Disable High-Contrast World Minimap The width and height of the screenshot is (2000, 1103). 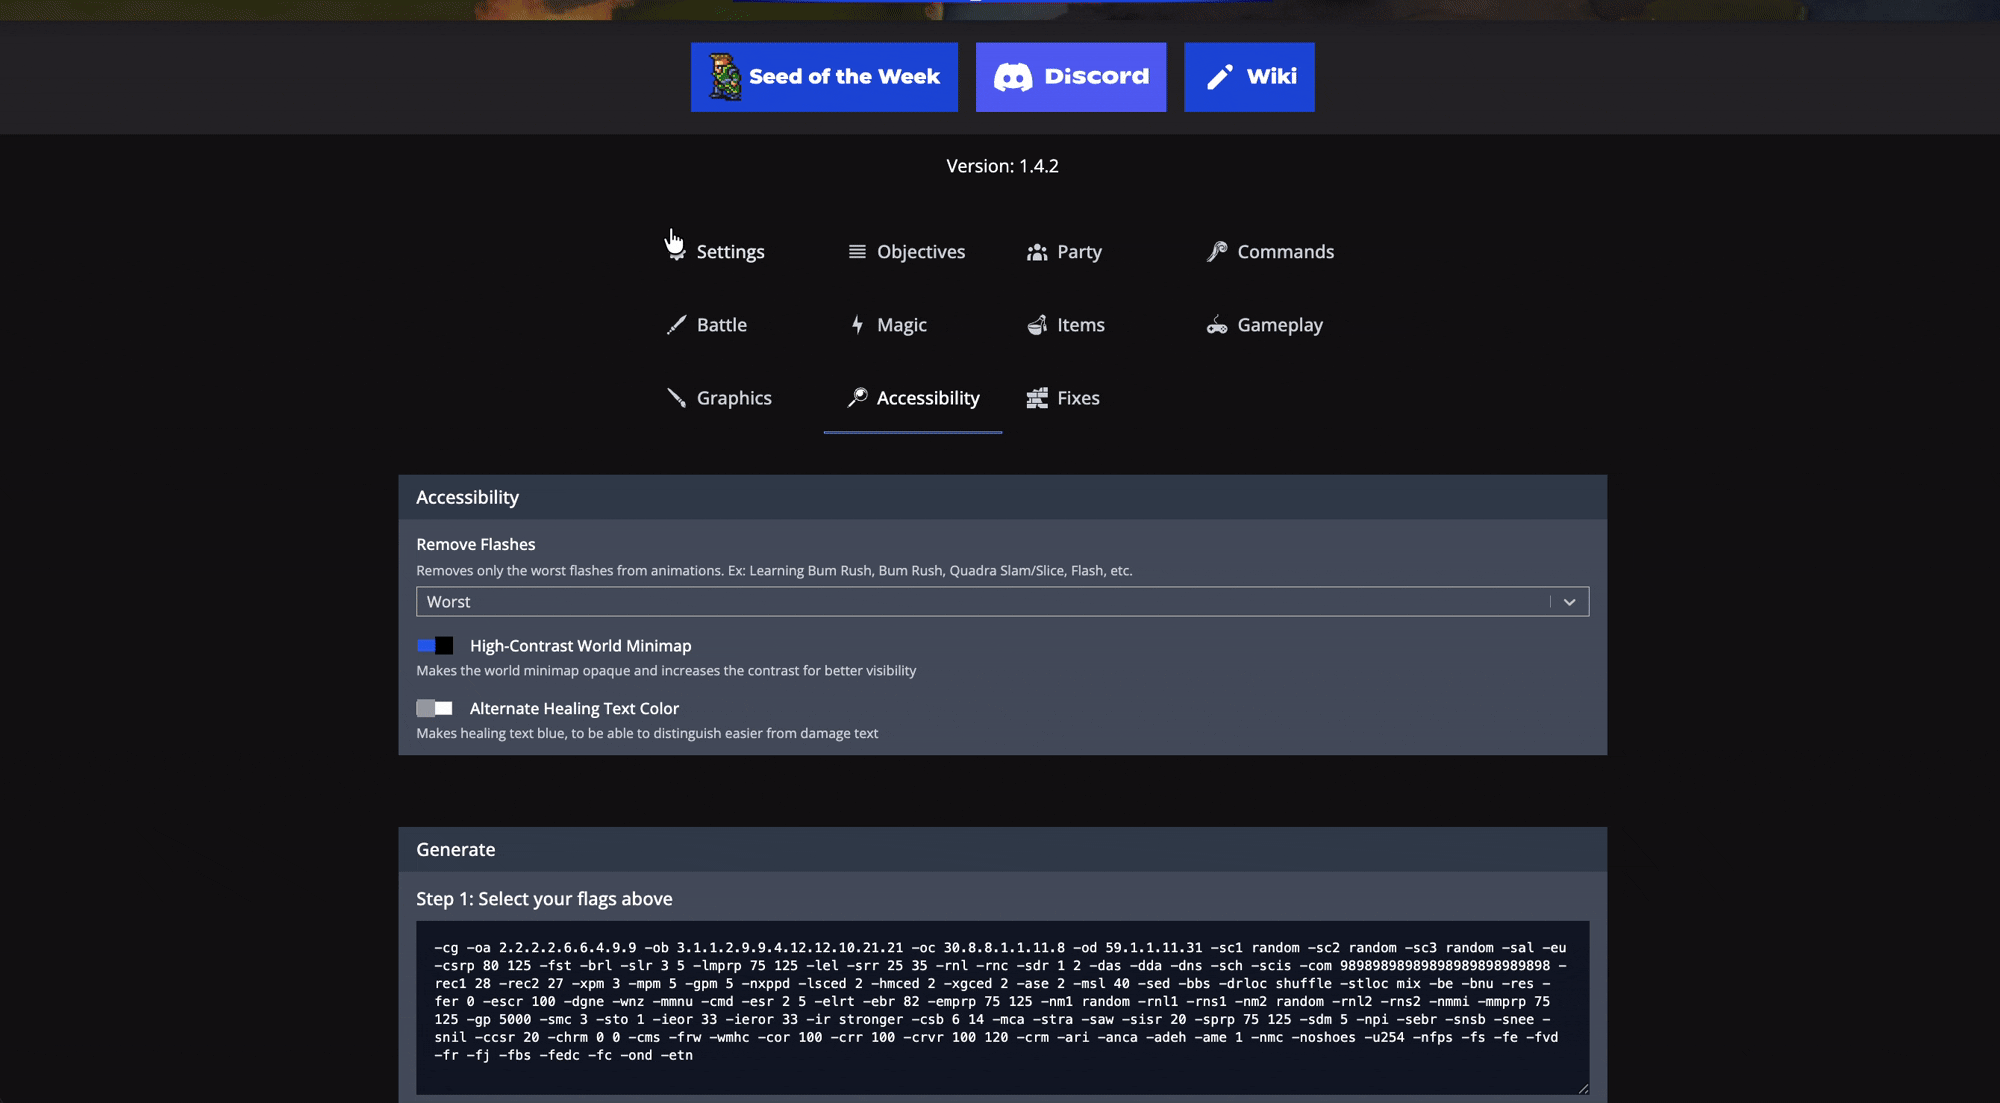(x=434, y=645)
